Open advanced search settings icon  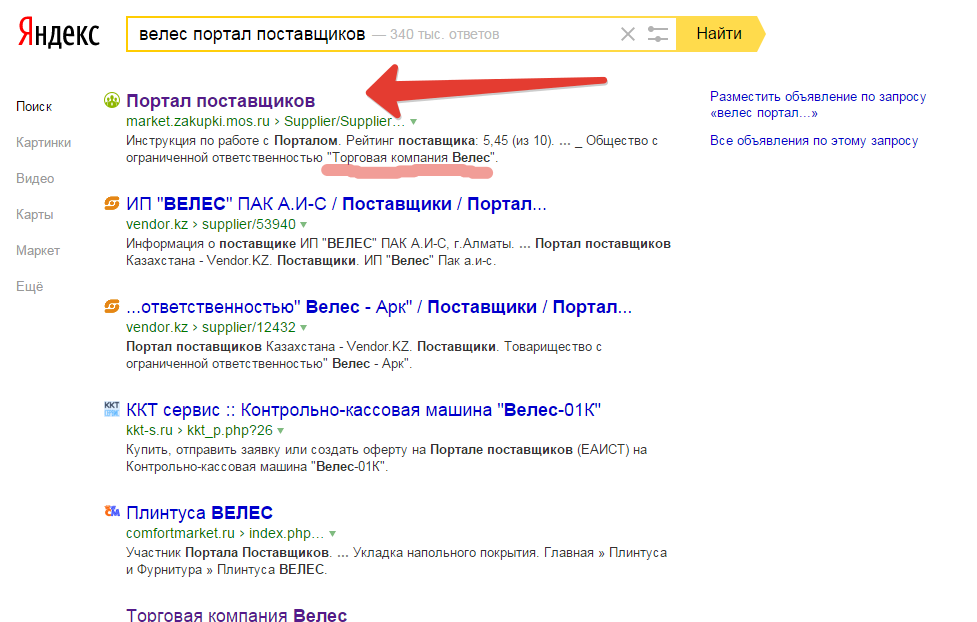tap(657, 34)
